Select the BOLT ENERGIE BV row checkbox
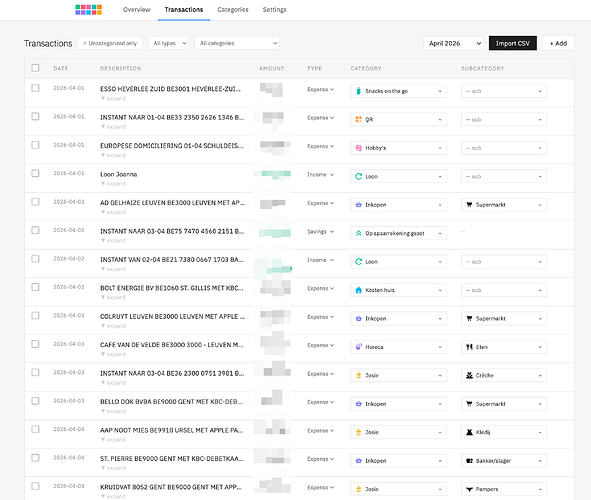591x500 pixels. coord(35,287)
